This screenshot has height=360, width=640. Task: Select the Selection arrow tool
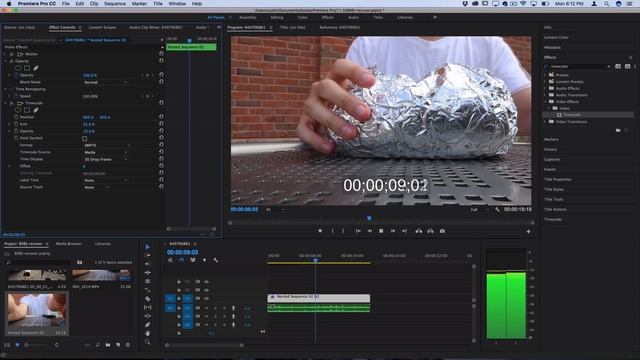[x=147, y=247]
